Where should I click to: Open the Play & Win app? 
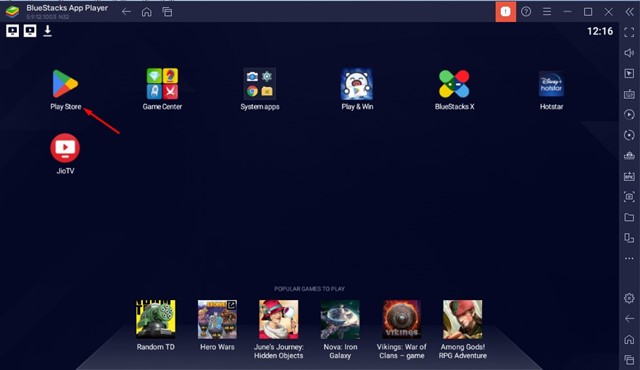click(x=357, y=84)
